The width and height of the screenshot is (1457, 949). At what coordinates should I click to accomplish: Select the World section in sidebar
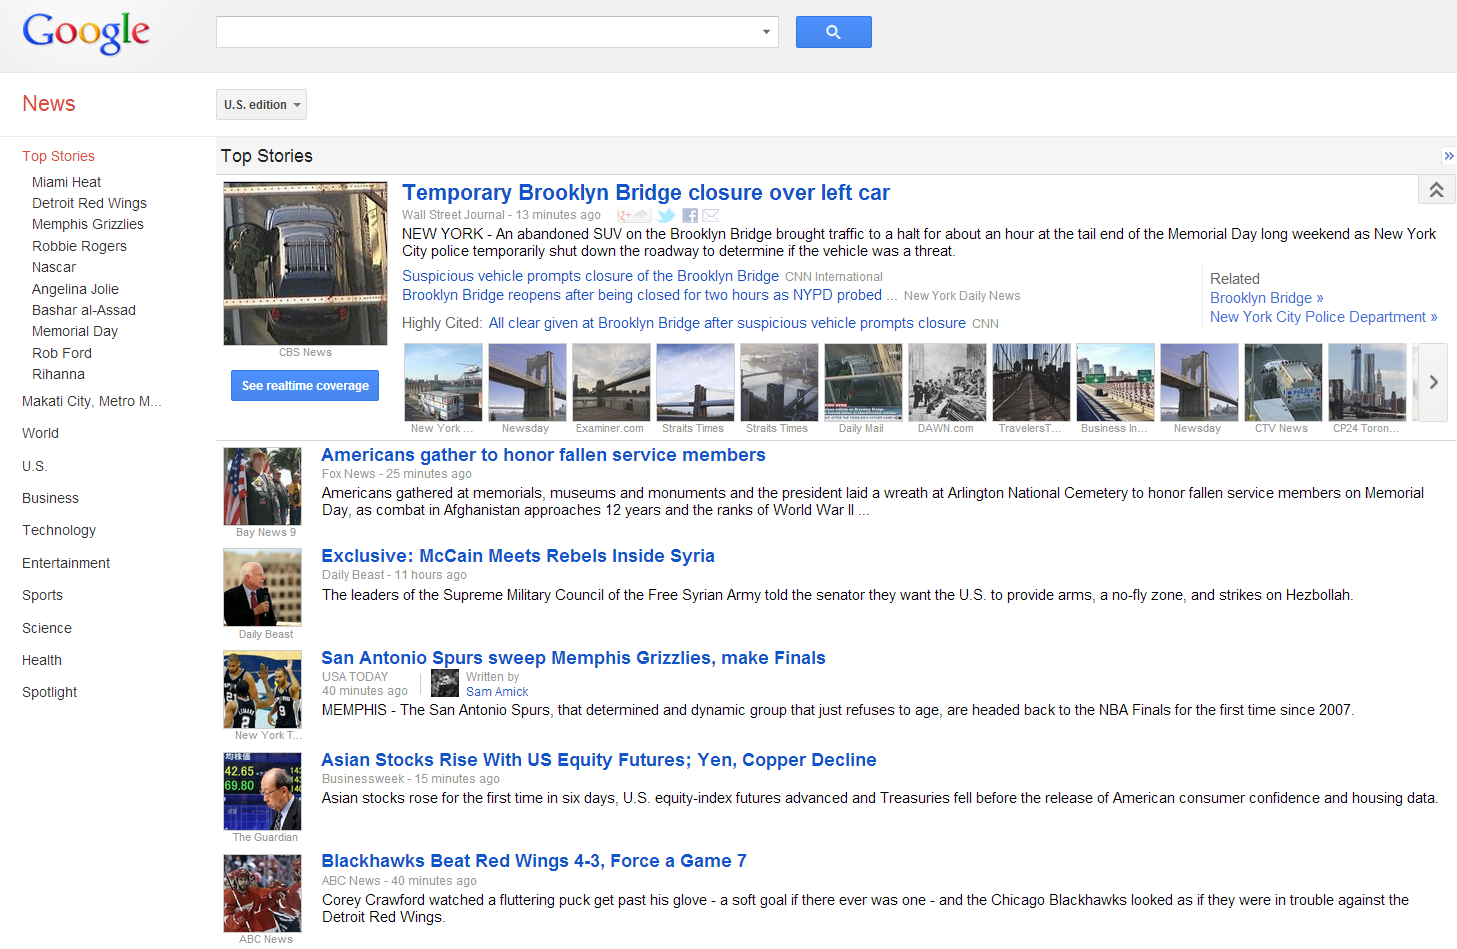click(x=40, y=433)
